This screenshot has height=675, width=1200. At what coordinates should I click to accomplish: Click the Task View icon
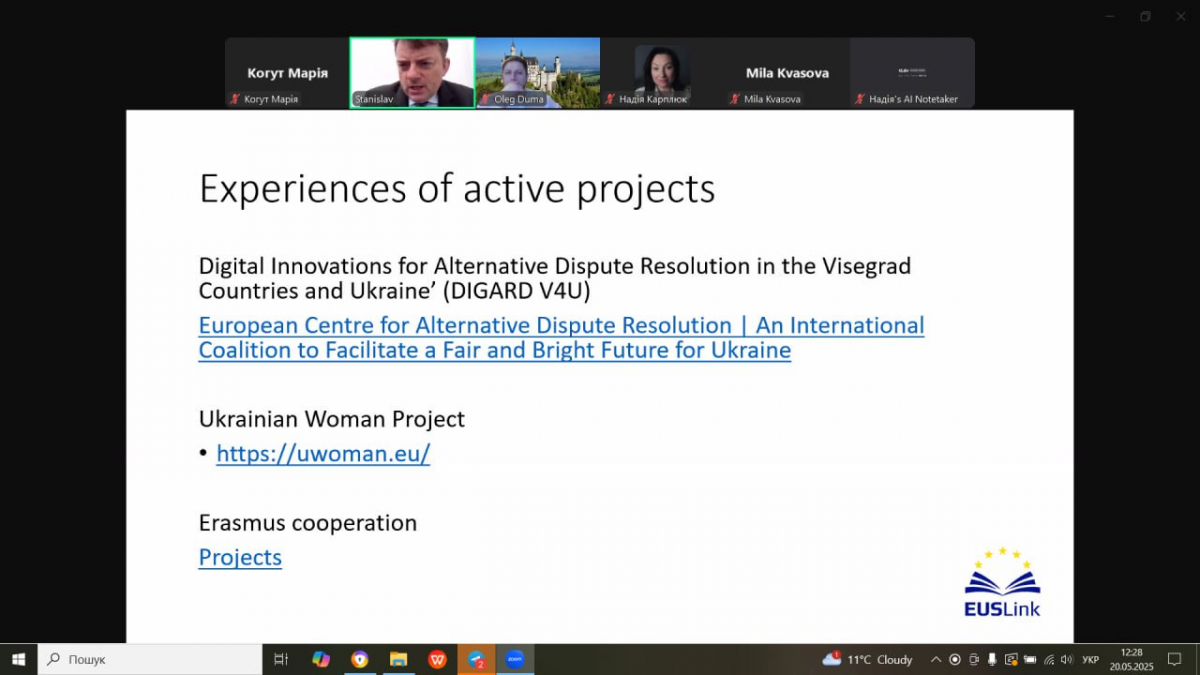[281, 660]
